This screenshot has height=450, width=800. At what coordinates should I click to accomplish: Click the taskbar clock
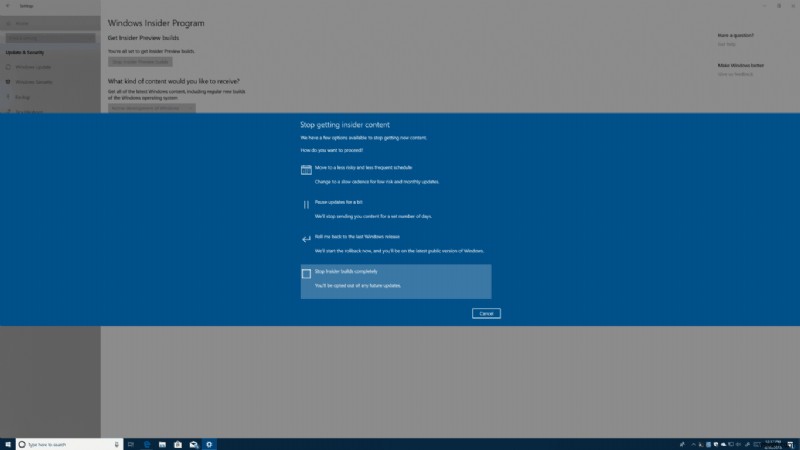(x=773, y=444)
